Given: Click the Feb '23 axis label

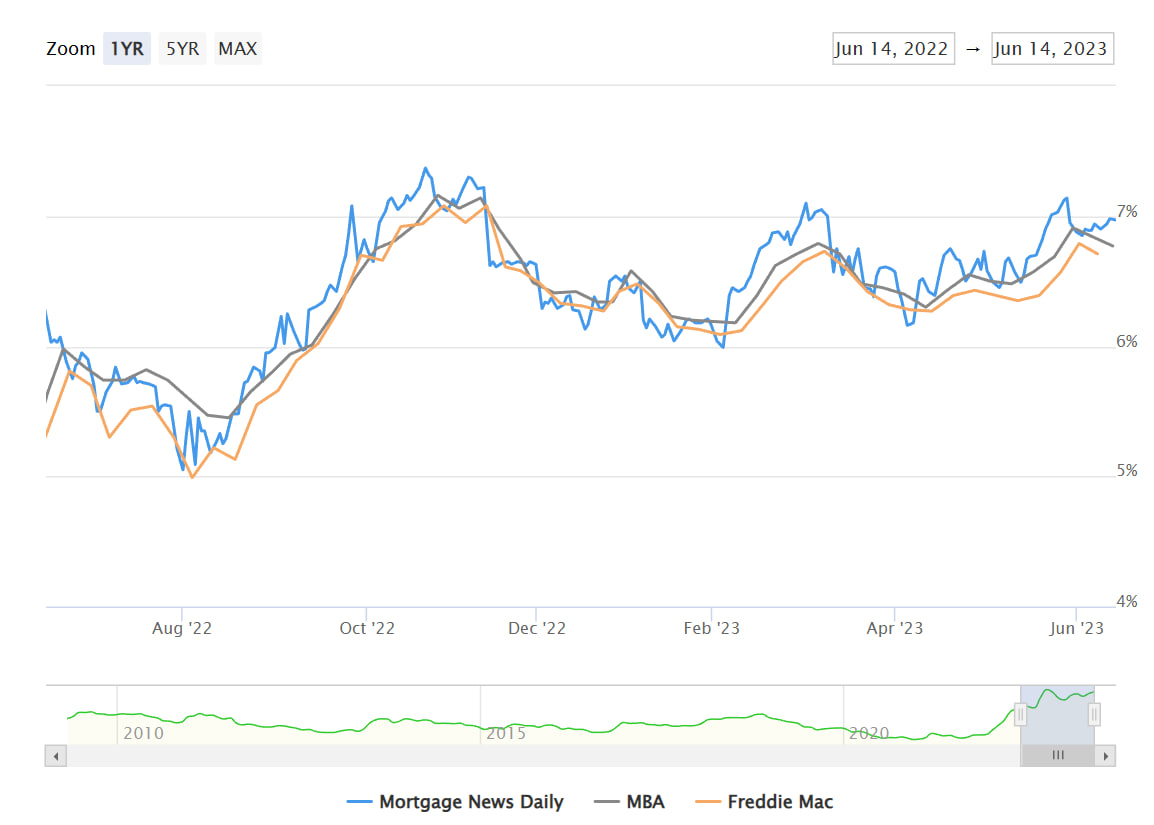Looking at the screenshot, I should (x=711, y=629).
